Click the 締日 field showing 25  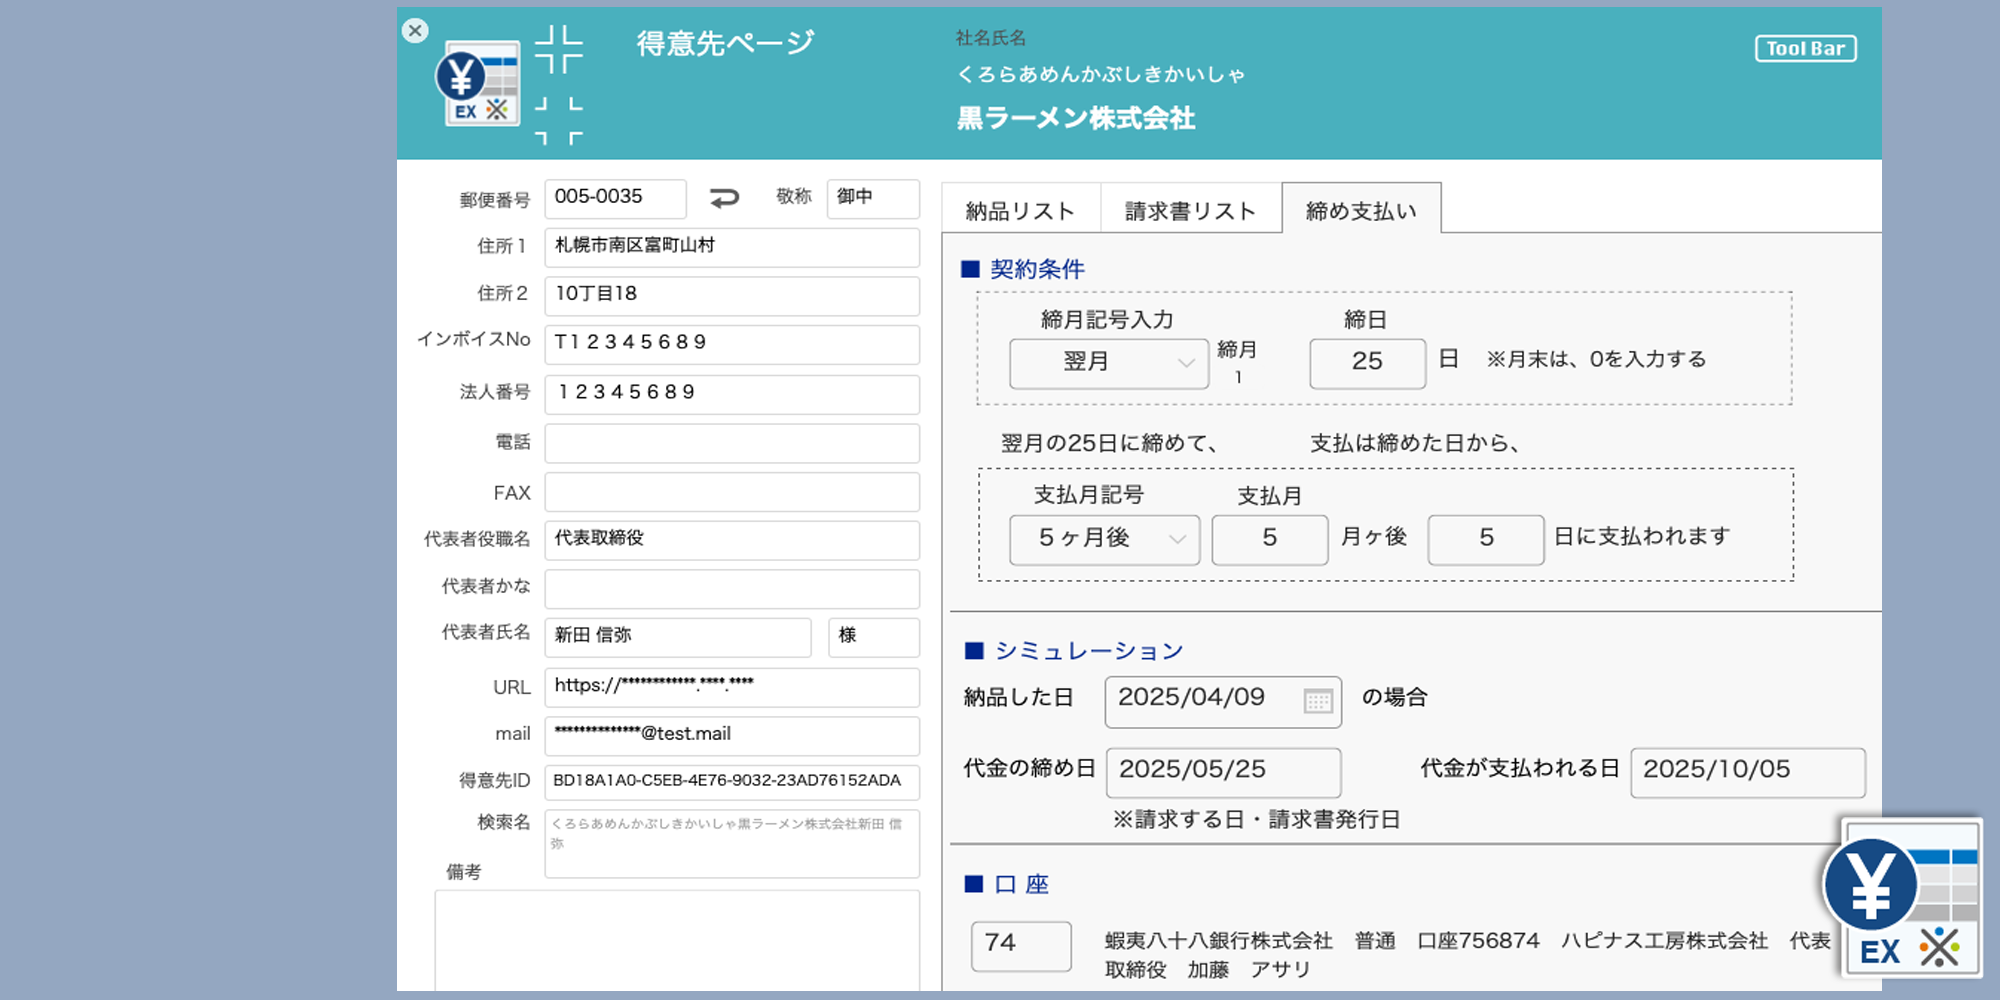pyautogui.click(x=1367, y=362)
